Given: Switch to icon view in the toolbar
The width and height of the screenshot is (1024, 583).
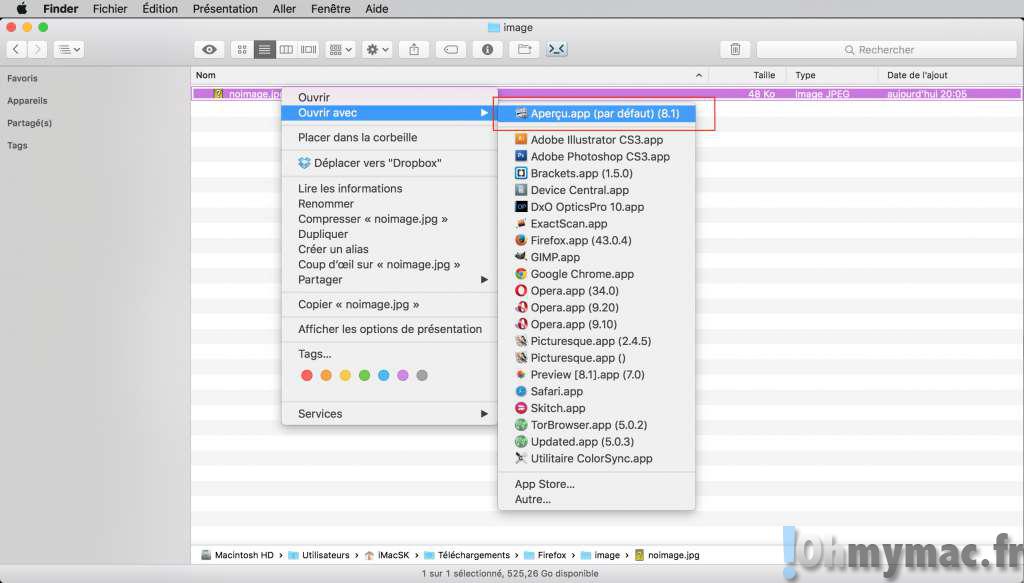Looking at the screenshot, I should click(x=242, y=49).
